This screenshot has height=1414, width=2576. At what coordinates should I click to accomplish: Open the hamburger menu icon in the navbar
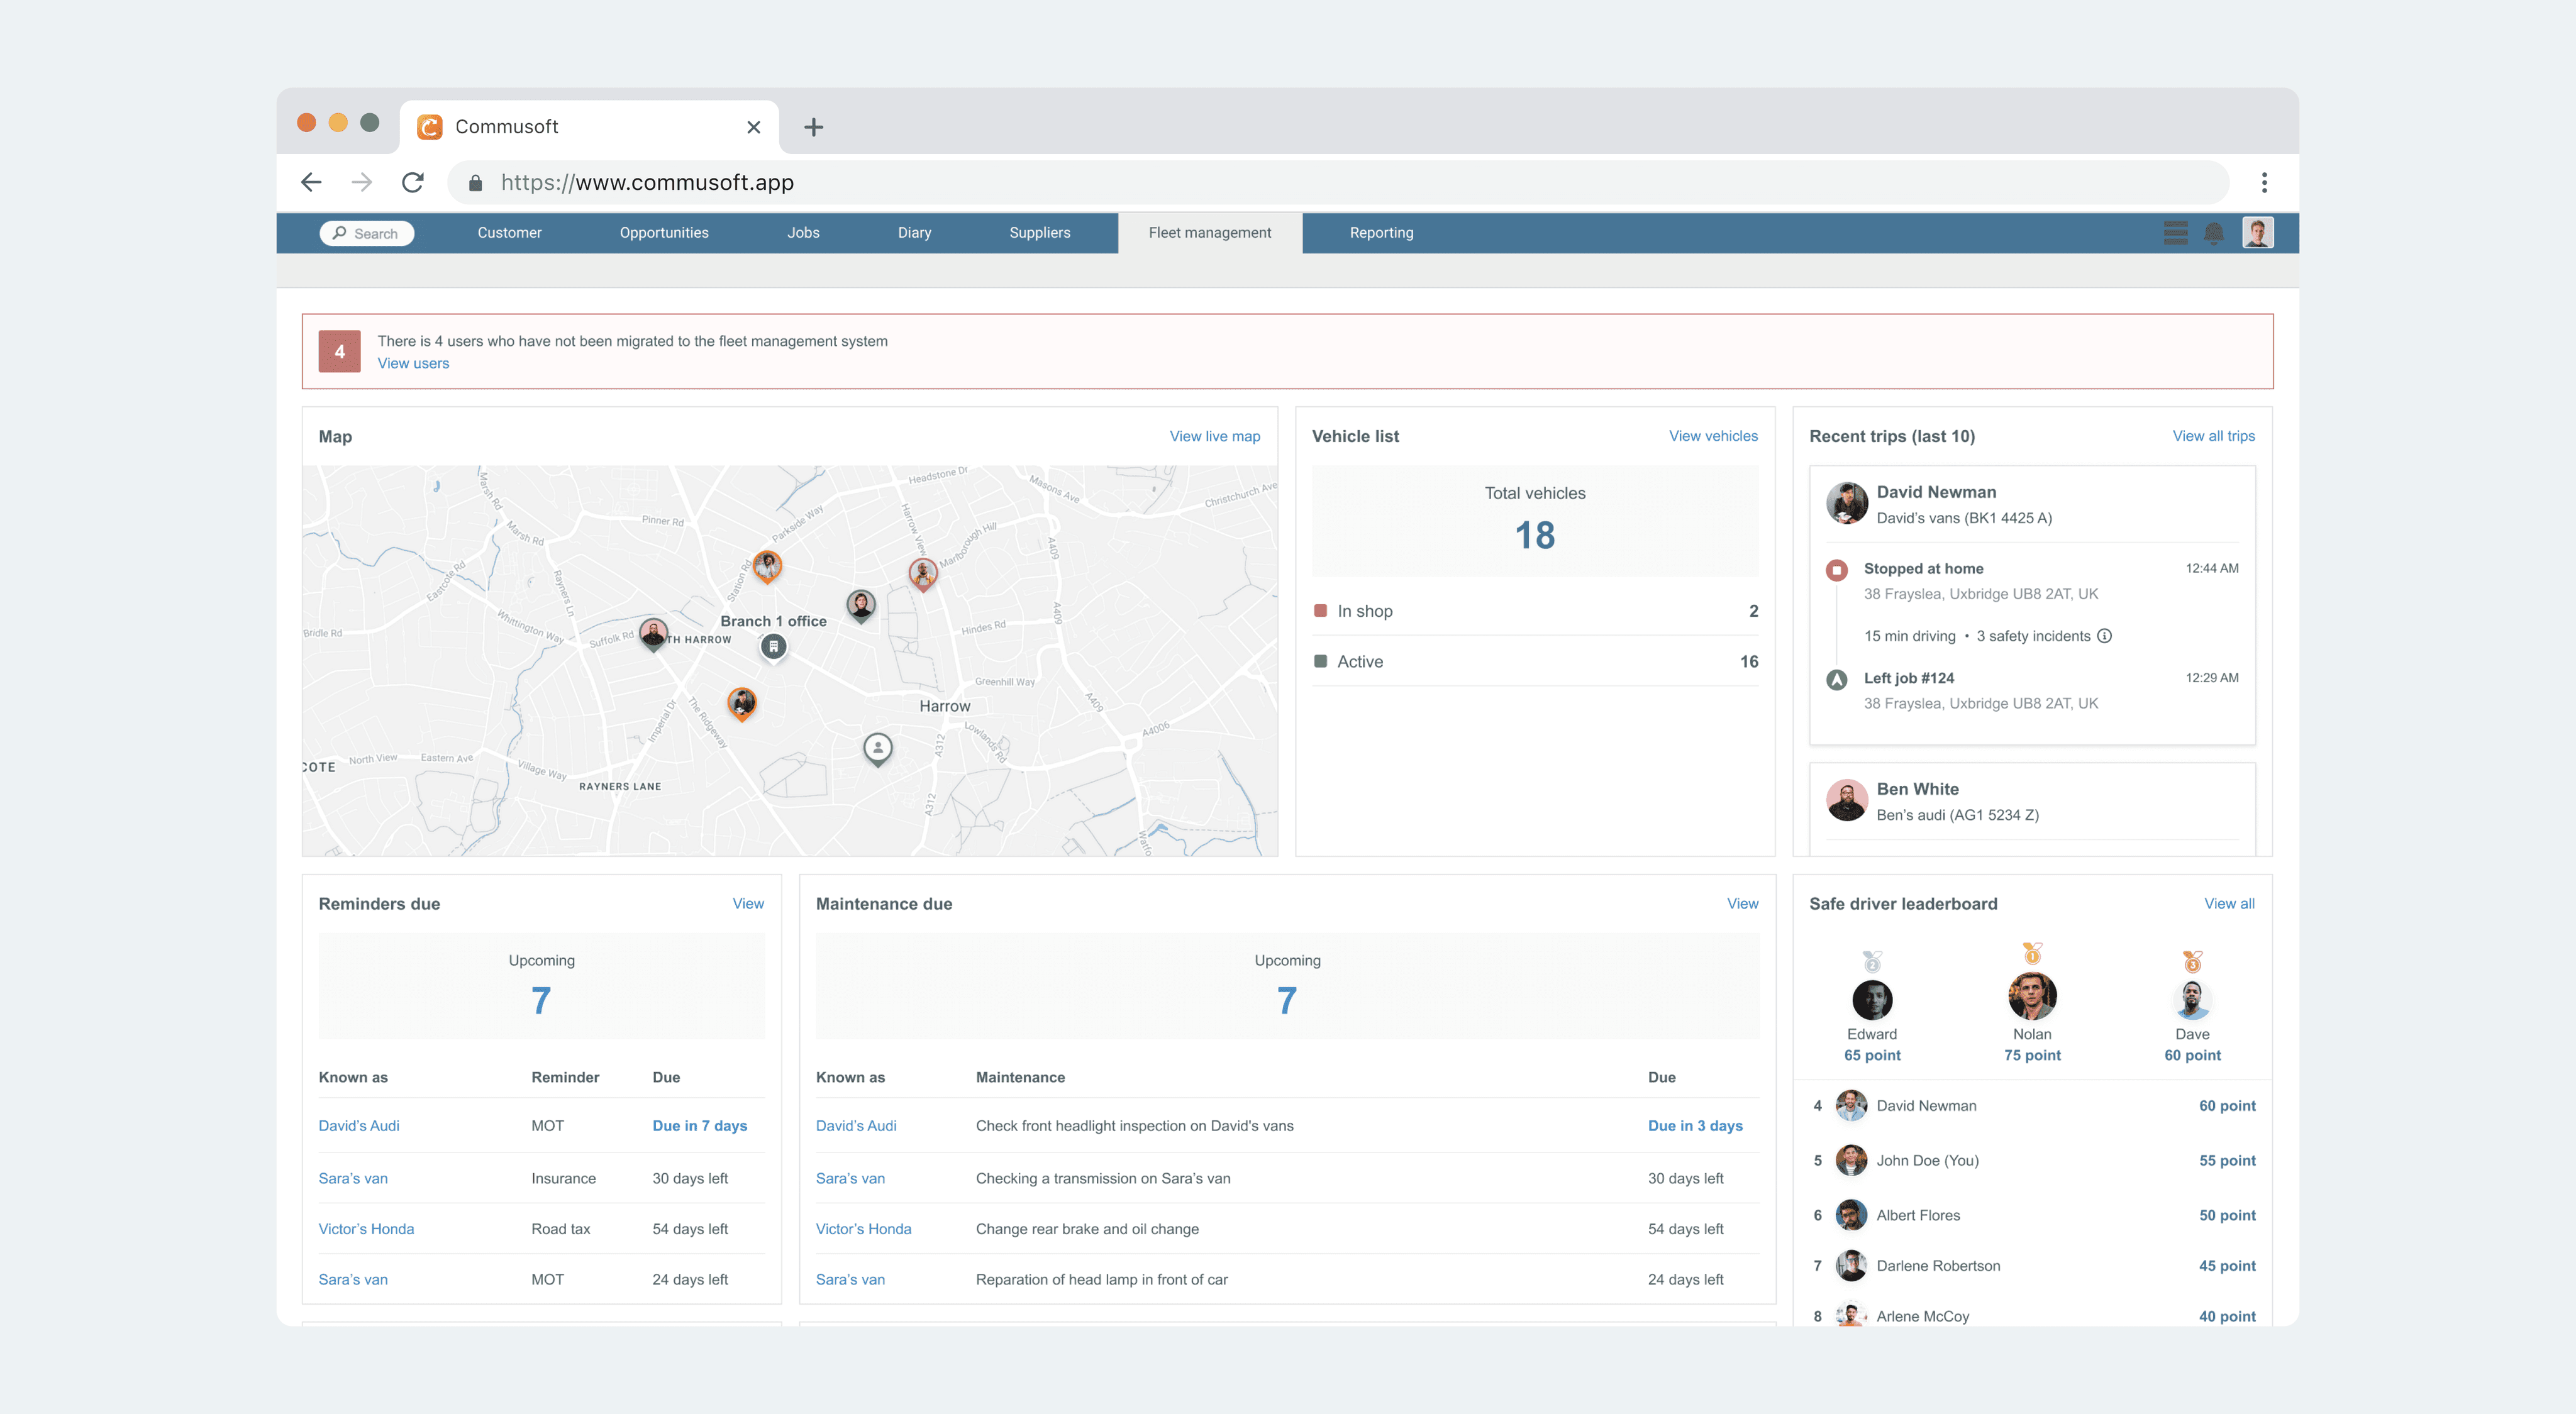pyautogui.click(x=2175, y=233)
